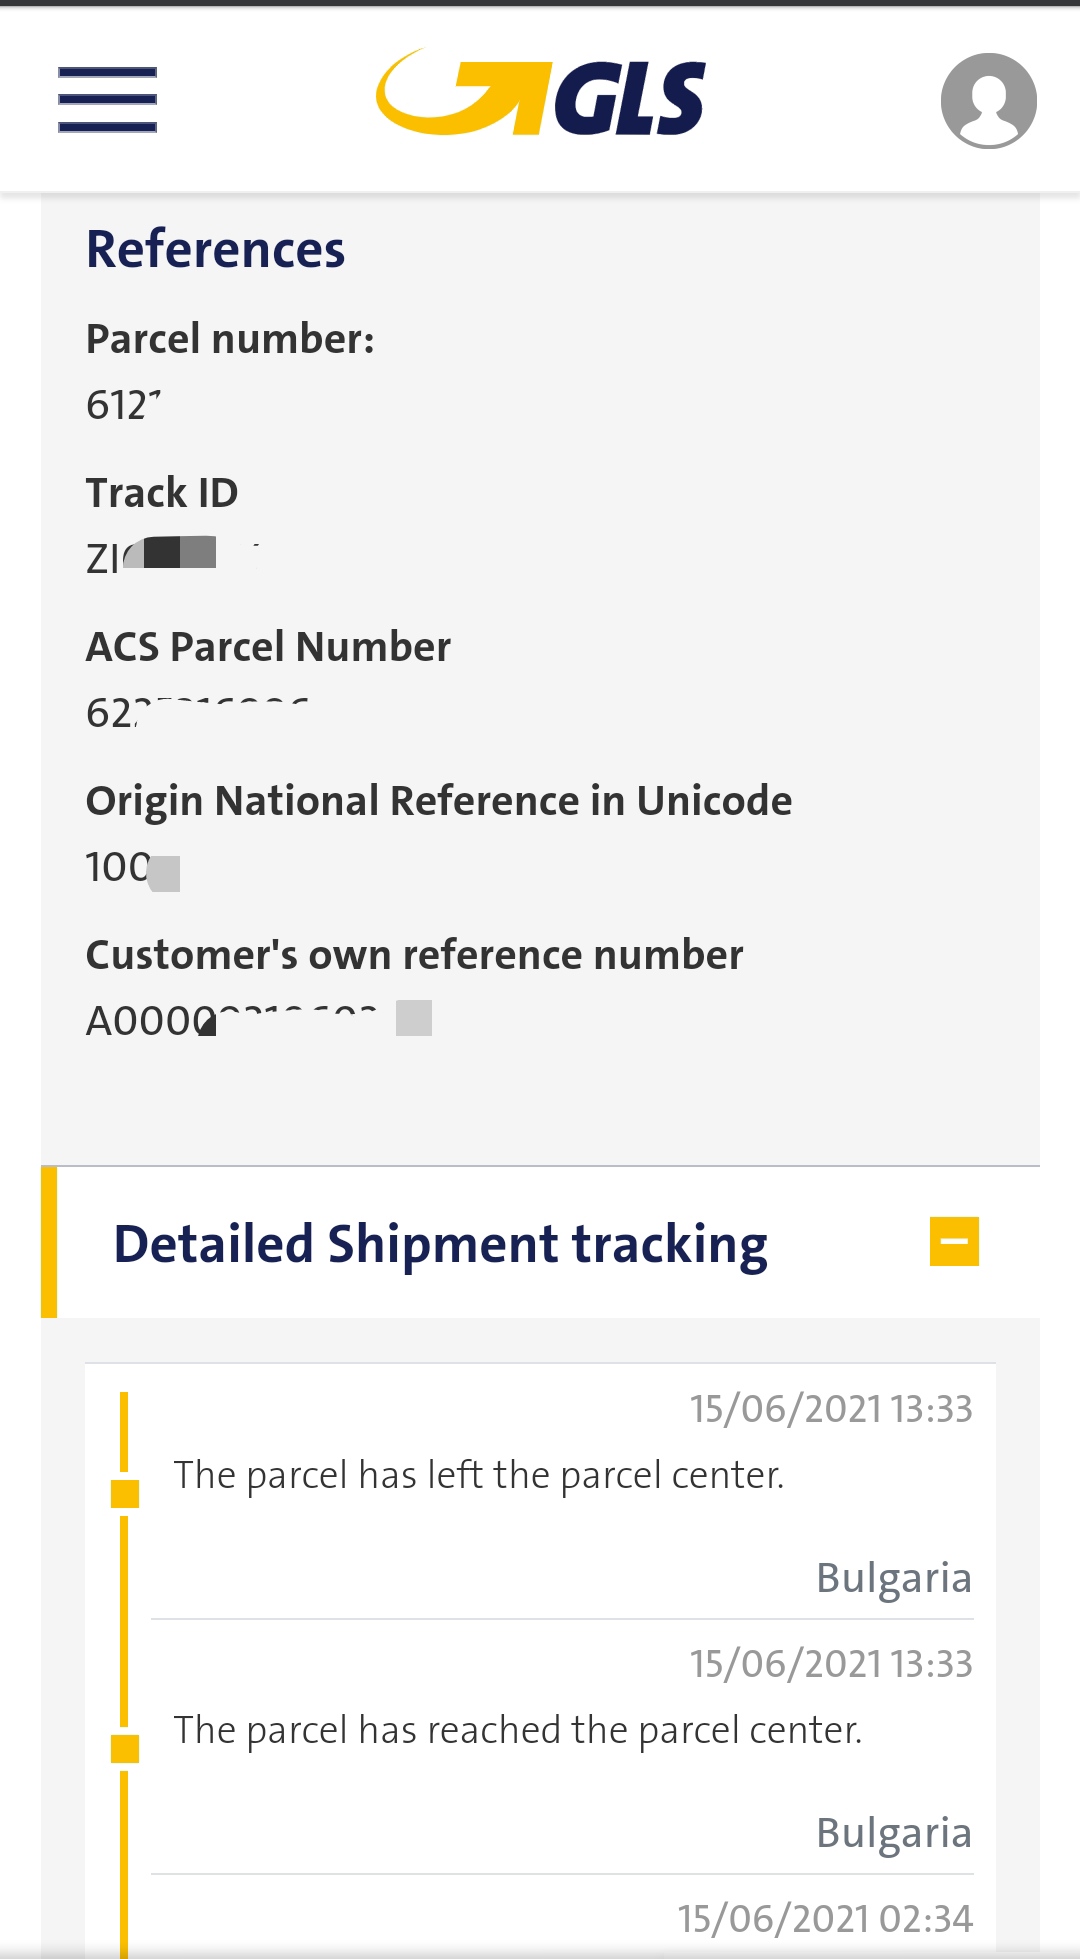The image size is (1080, 1959).
Task: Click the first 15/06/2021 13:33 timestamp
Action: click(830, 1408)
